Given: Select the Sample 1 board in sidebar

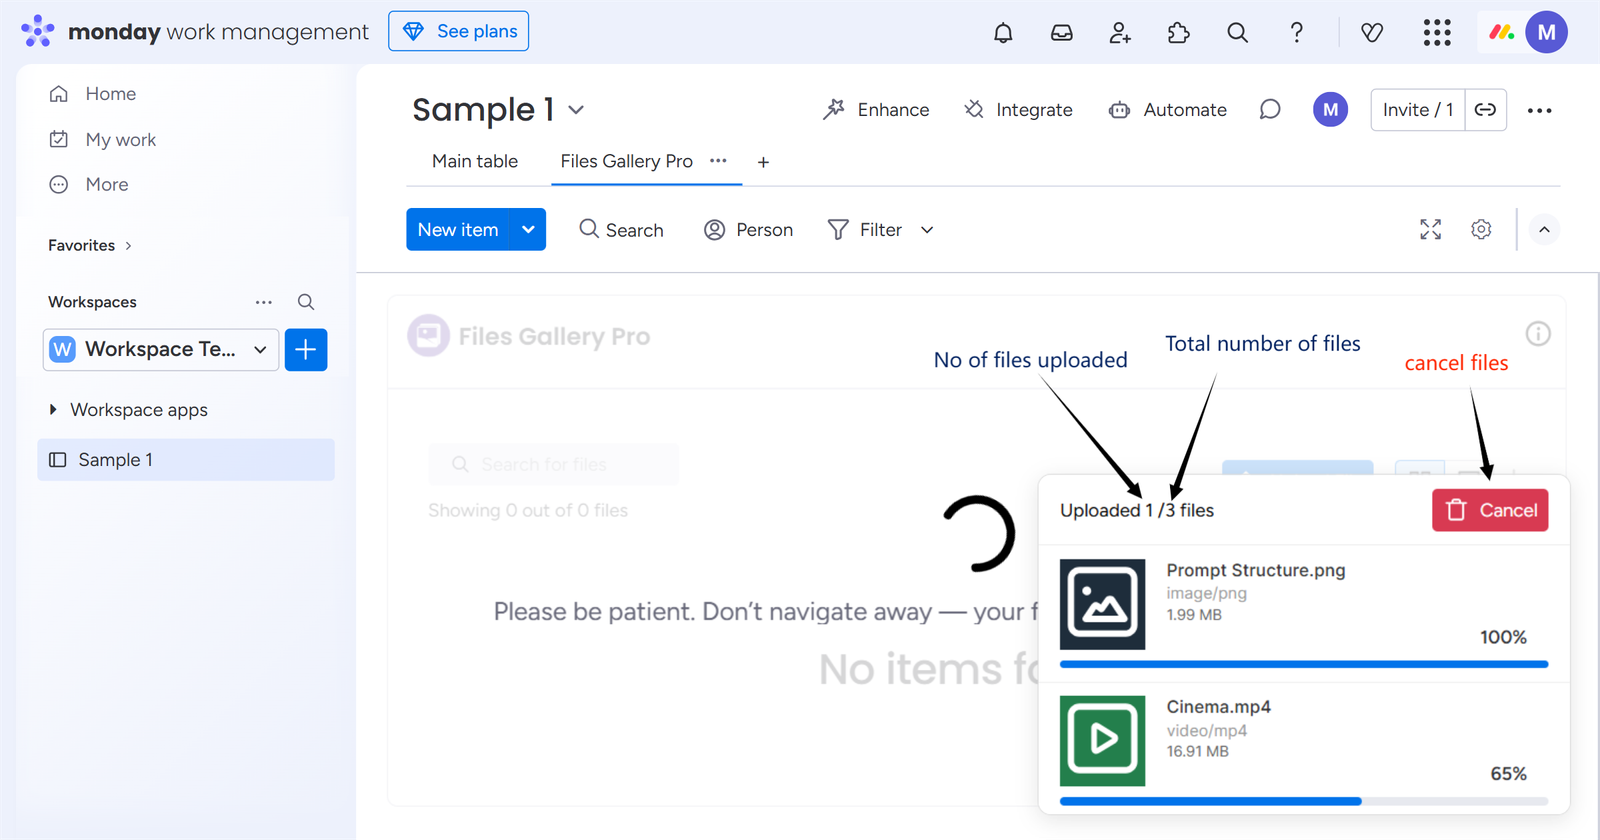Looking at the screenshot, I should pos(186,460).
